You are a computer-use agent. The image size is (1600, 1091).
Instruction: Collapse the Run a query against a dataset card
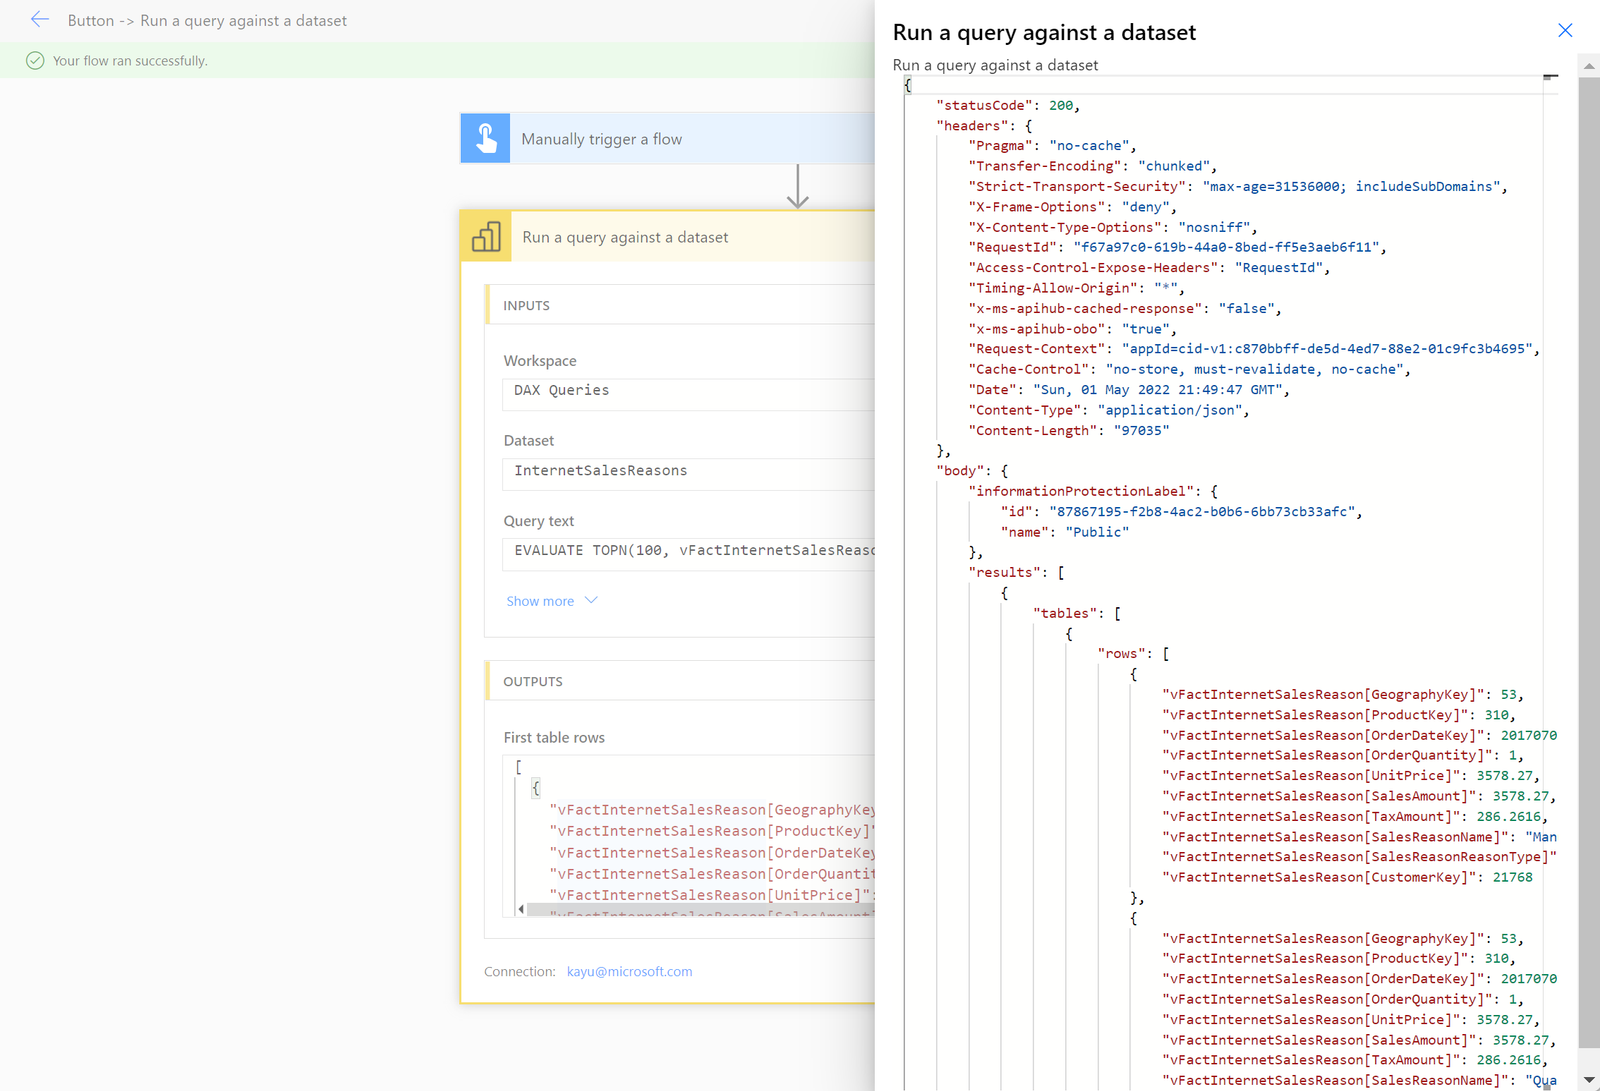click(x=667, y=237)
